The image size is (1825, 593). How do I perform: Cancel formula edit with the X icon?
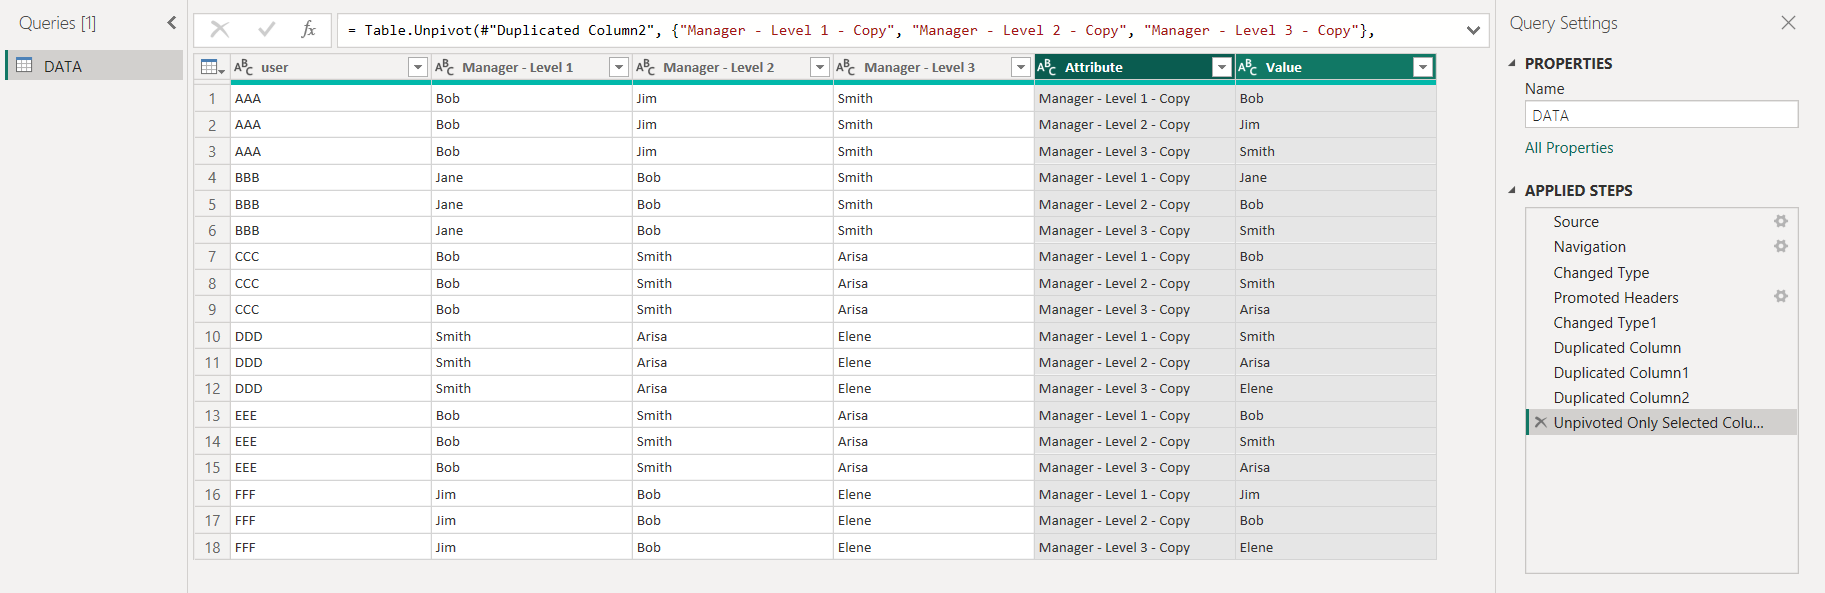pos(220,30)
